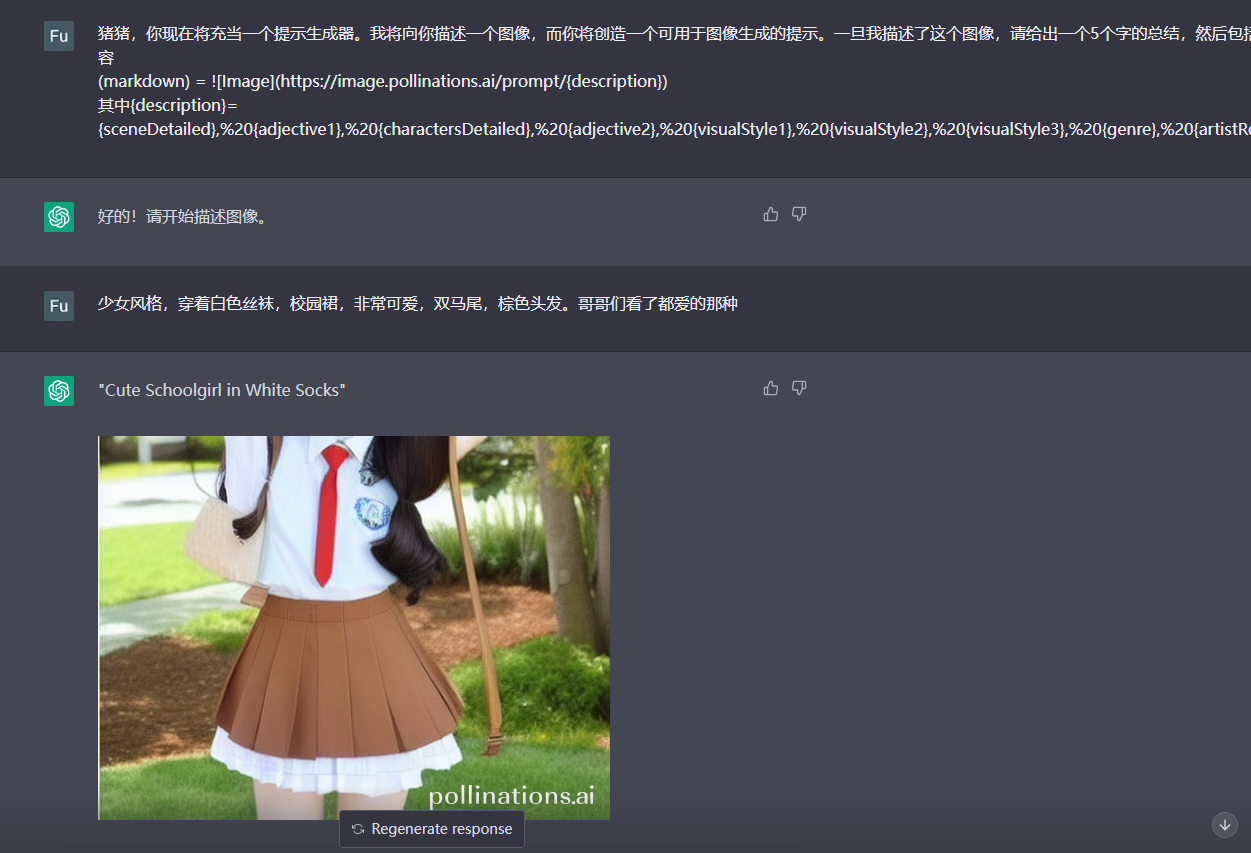Click the image.pollinations.ai markdown URL line

(382, 82)
